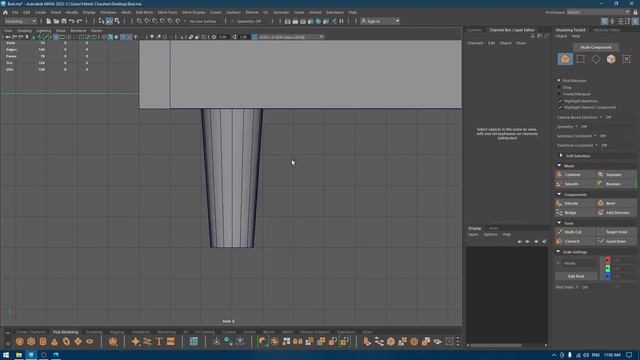Image resolution: width=640 pixels, height=360 pixels.
Task: Click the Undo toolbar icon
Action: pos(72,21)
